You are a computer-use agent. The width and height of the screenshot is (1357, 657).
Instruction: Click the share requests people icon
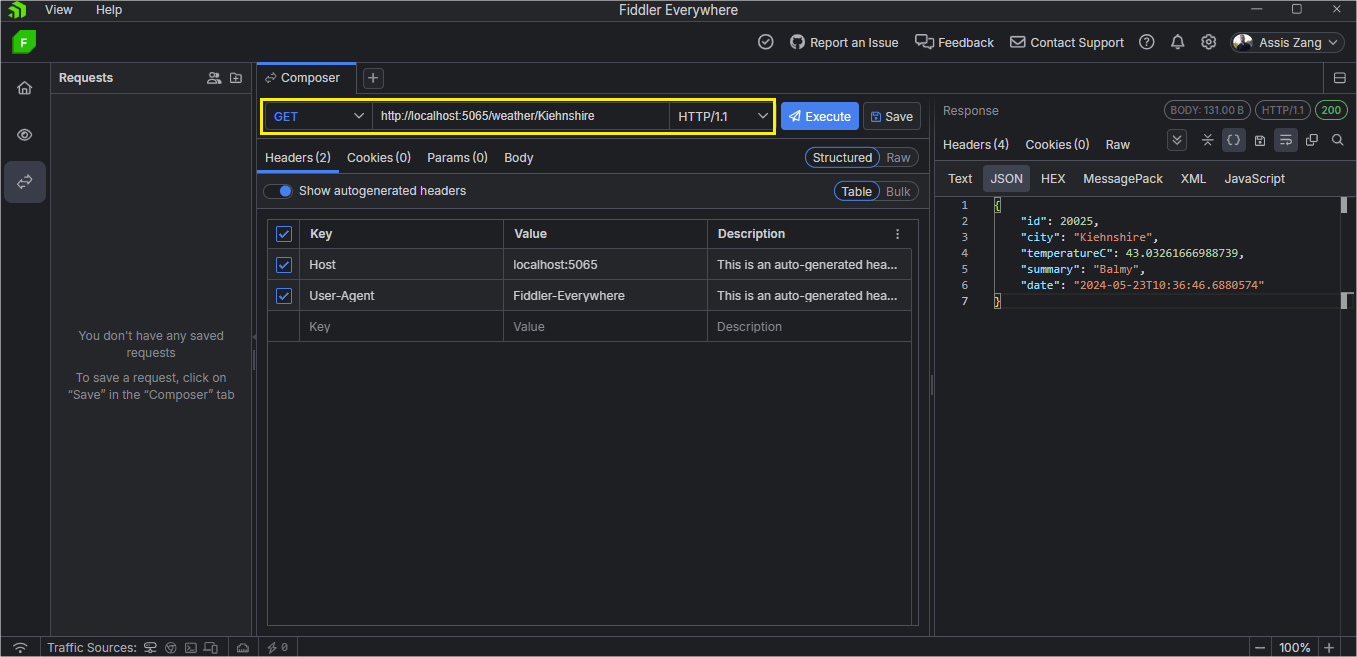pos(214,78)
